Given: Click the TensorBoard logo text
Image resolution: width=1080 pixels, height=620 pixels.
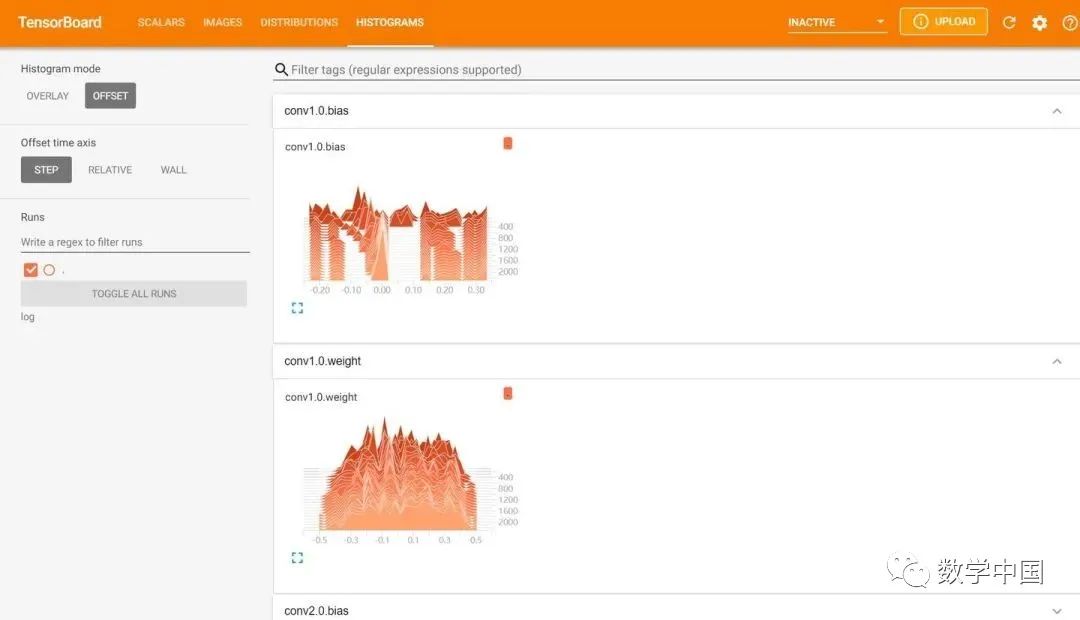Looking at the screenshot, I should (x=60, y=22).
